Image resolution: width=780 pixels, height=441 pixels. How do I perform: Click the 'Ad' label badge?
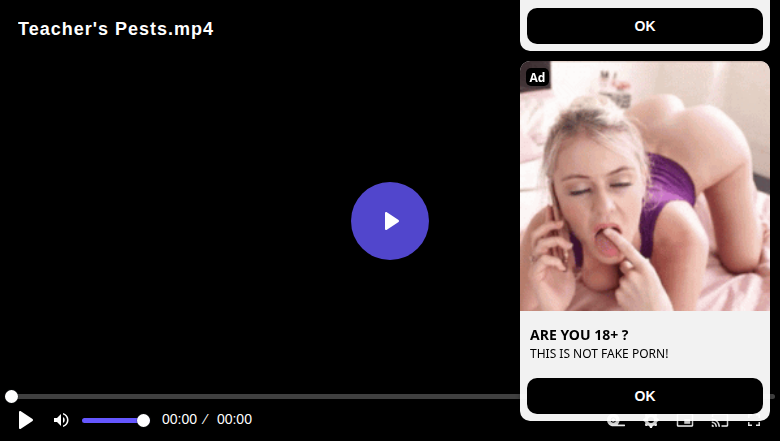[x=537, y=77]
